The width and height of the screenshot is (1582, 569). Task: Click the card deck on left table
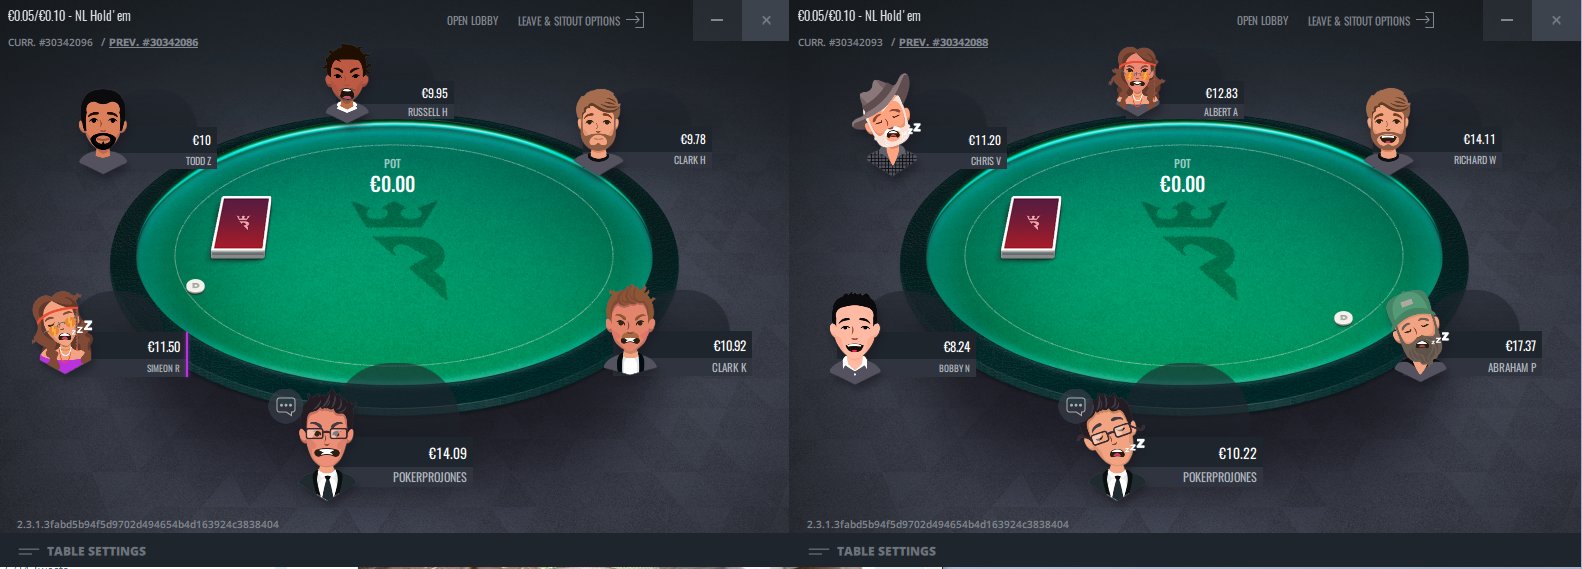coord(241,227)
